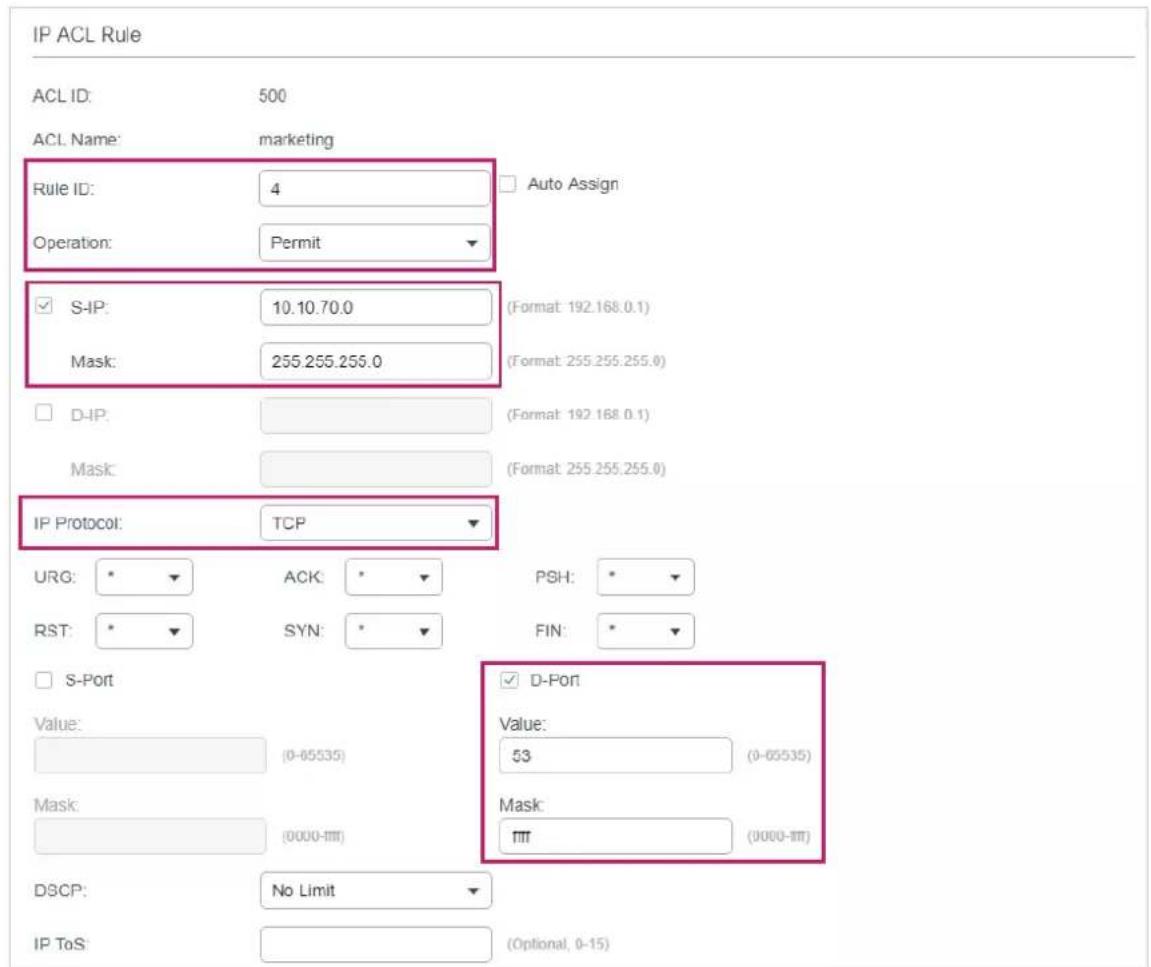Open the FIN flag dropdown

[645, 631]
